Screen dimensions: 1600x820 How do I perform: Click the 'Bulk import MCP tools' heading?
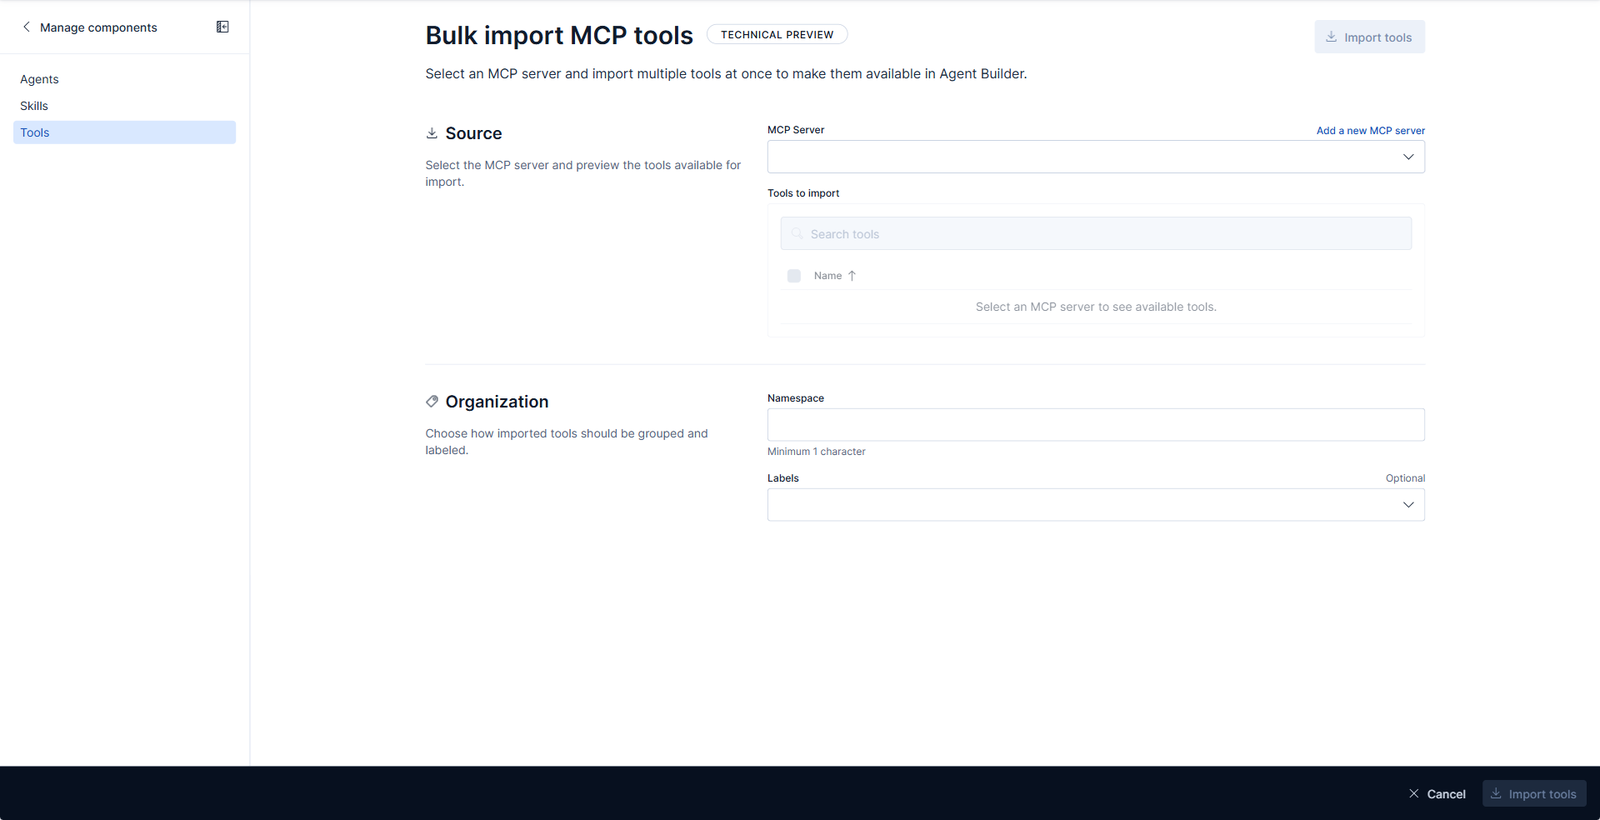point(559,35)
